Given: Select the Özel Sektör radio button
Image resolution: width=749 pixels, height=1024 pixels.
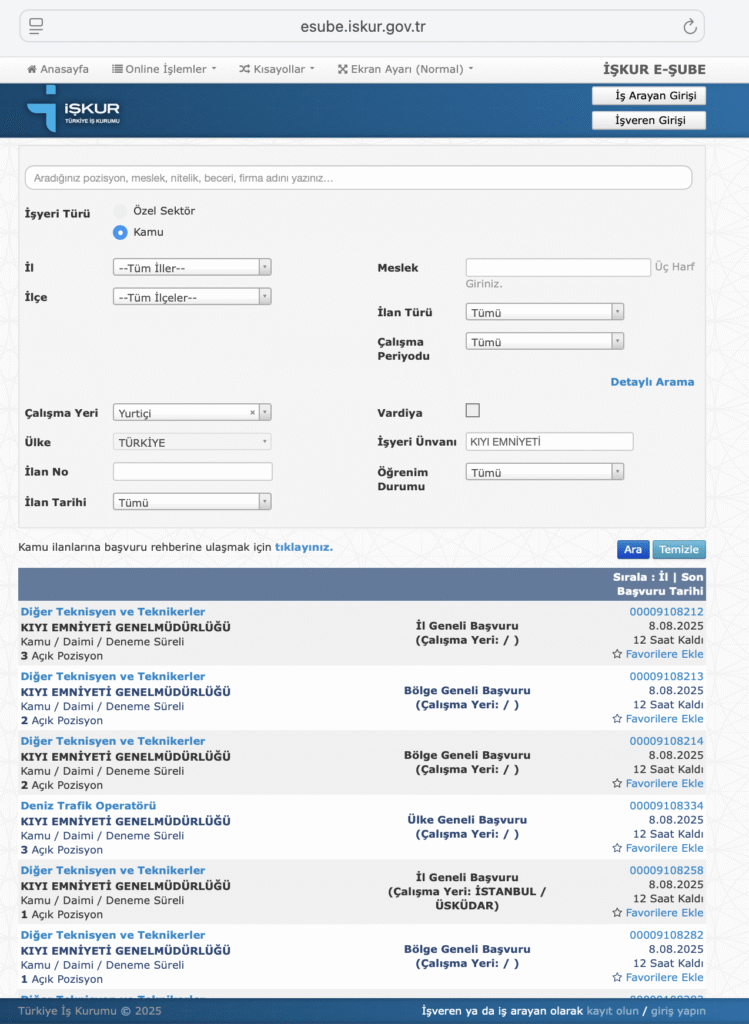Looking at the screenshot, I should [120, 211].
